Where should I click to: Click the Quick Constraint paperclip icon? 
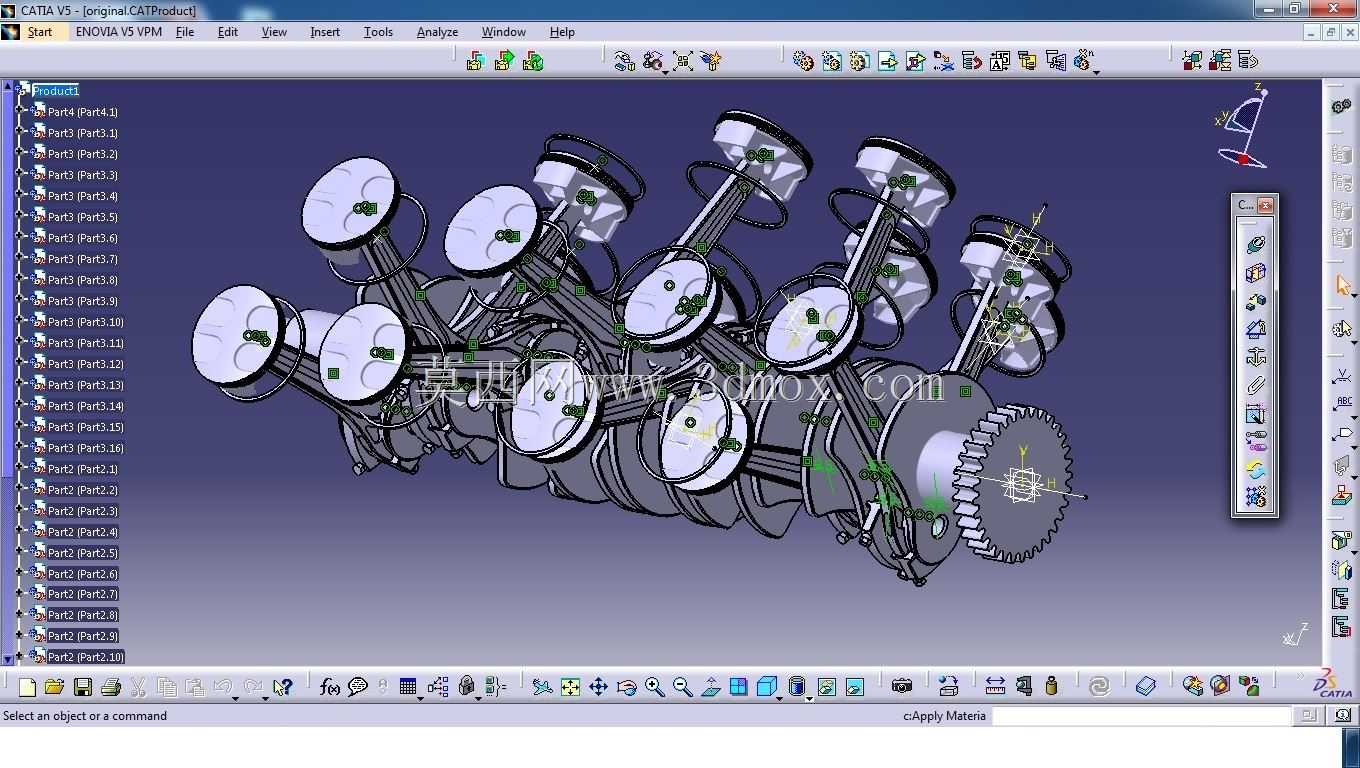coord(1256,385)
